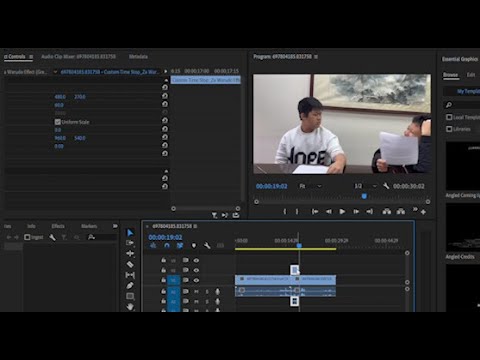The height and width of the screenshot is (360, 480).
Task: Click the Effect Controls filter properties icon
Action: click(x=214, y=216)
